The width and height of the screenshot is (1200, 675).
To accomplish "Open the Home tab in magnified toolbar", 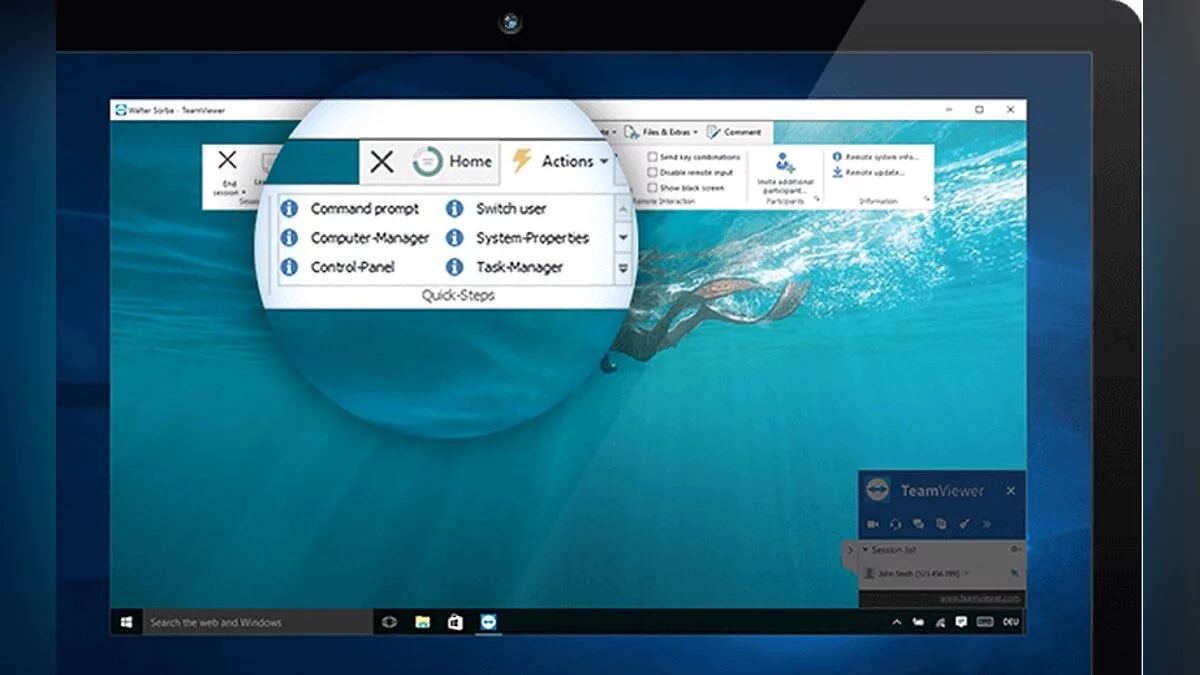I will 452,161.
